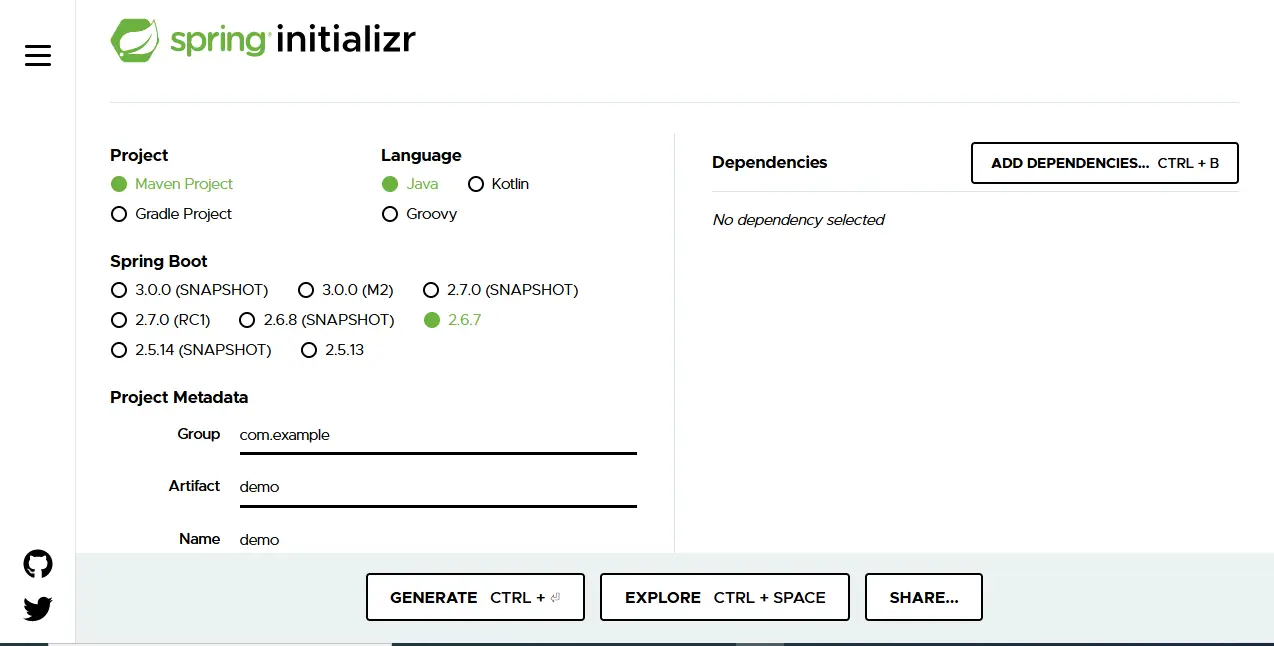Open the Share dialog button
This screenshot has width=1274, height=646.
pos(924,597)
